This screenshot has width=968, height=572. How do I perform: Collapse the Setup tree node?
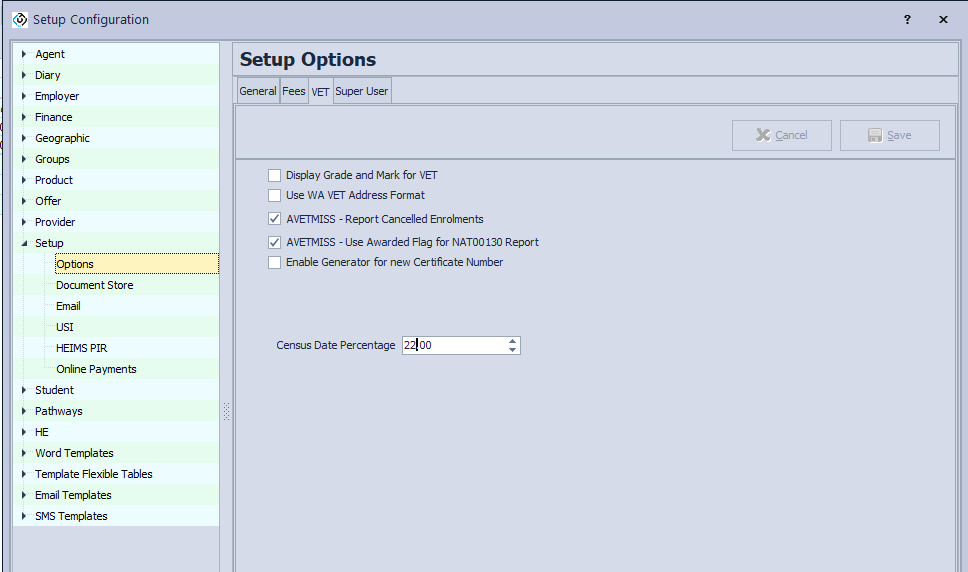coord(24,243)
